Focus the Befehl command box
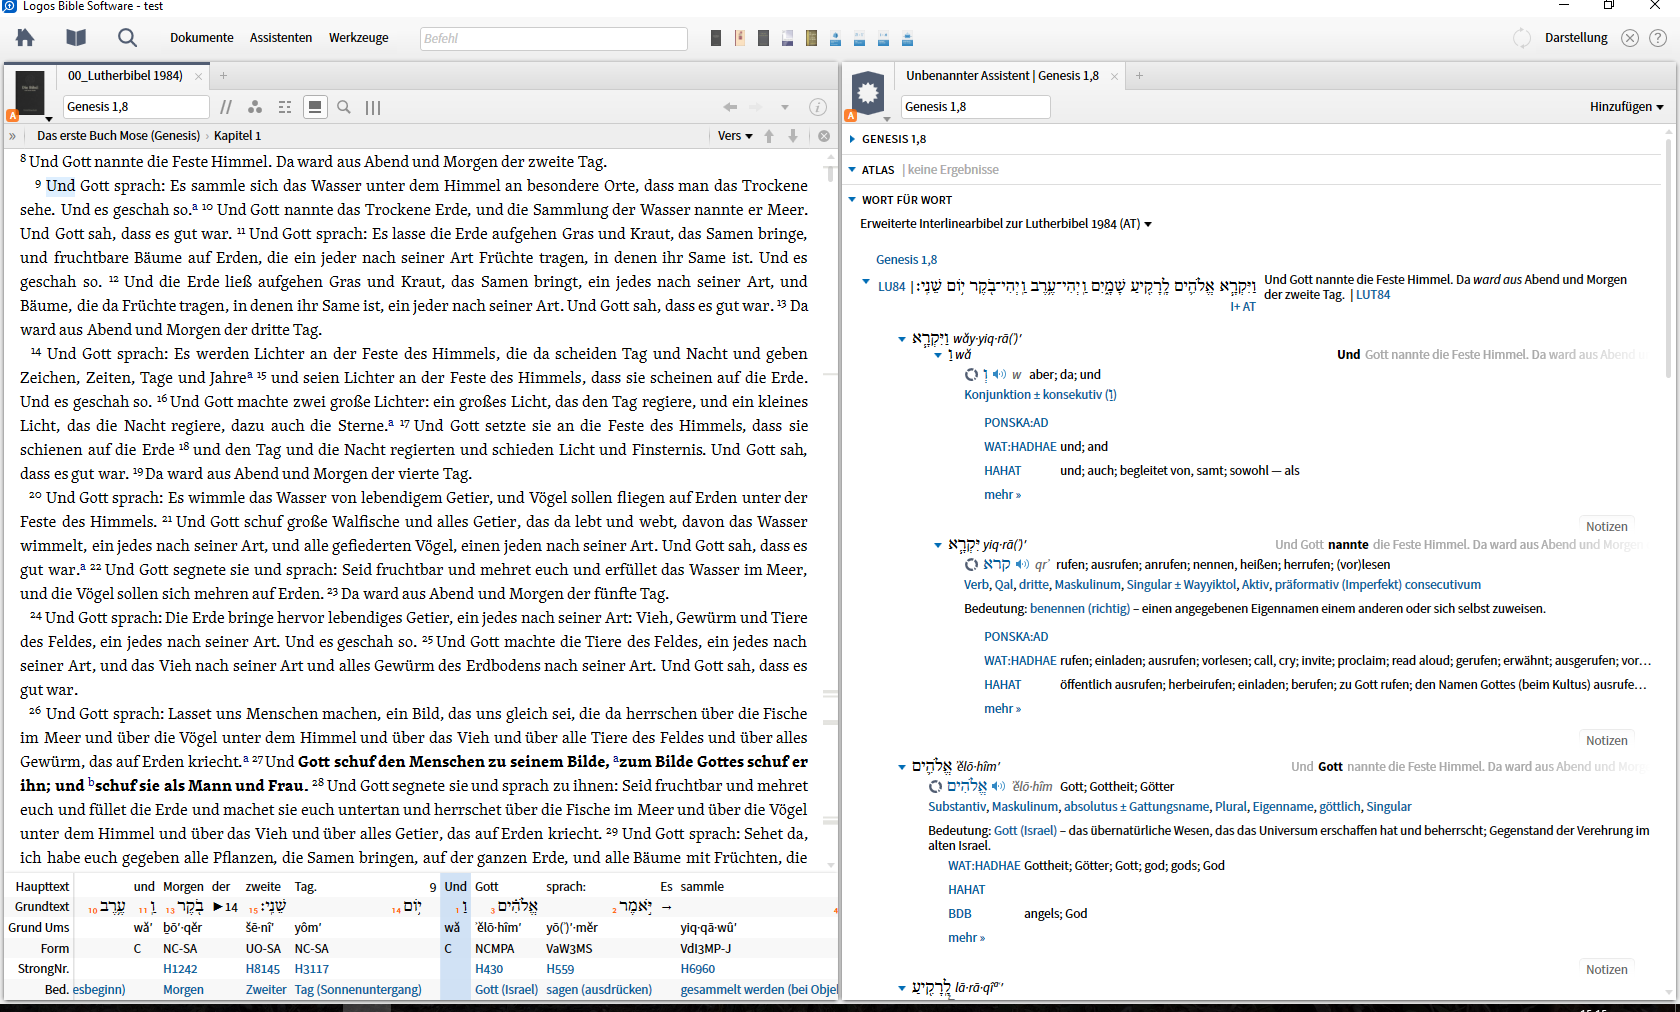 [x=554, y=38]
